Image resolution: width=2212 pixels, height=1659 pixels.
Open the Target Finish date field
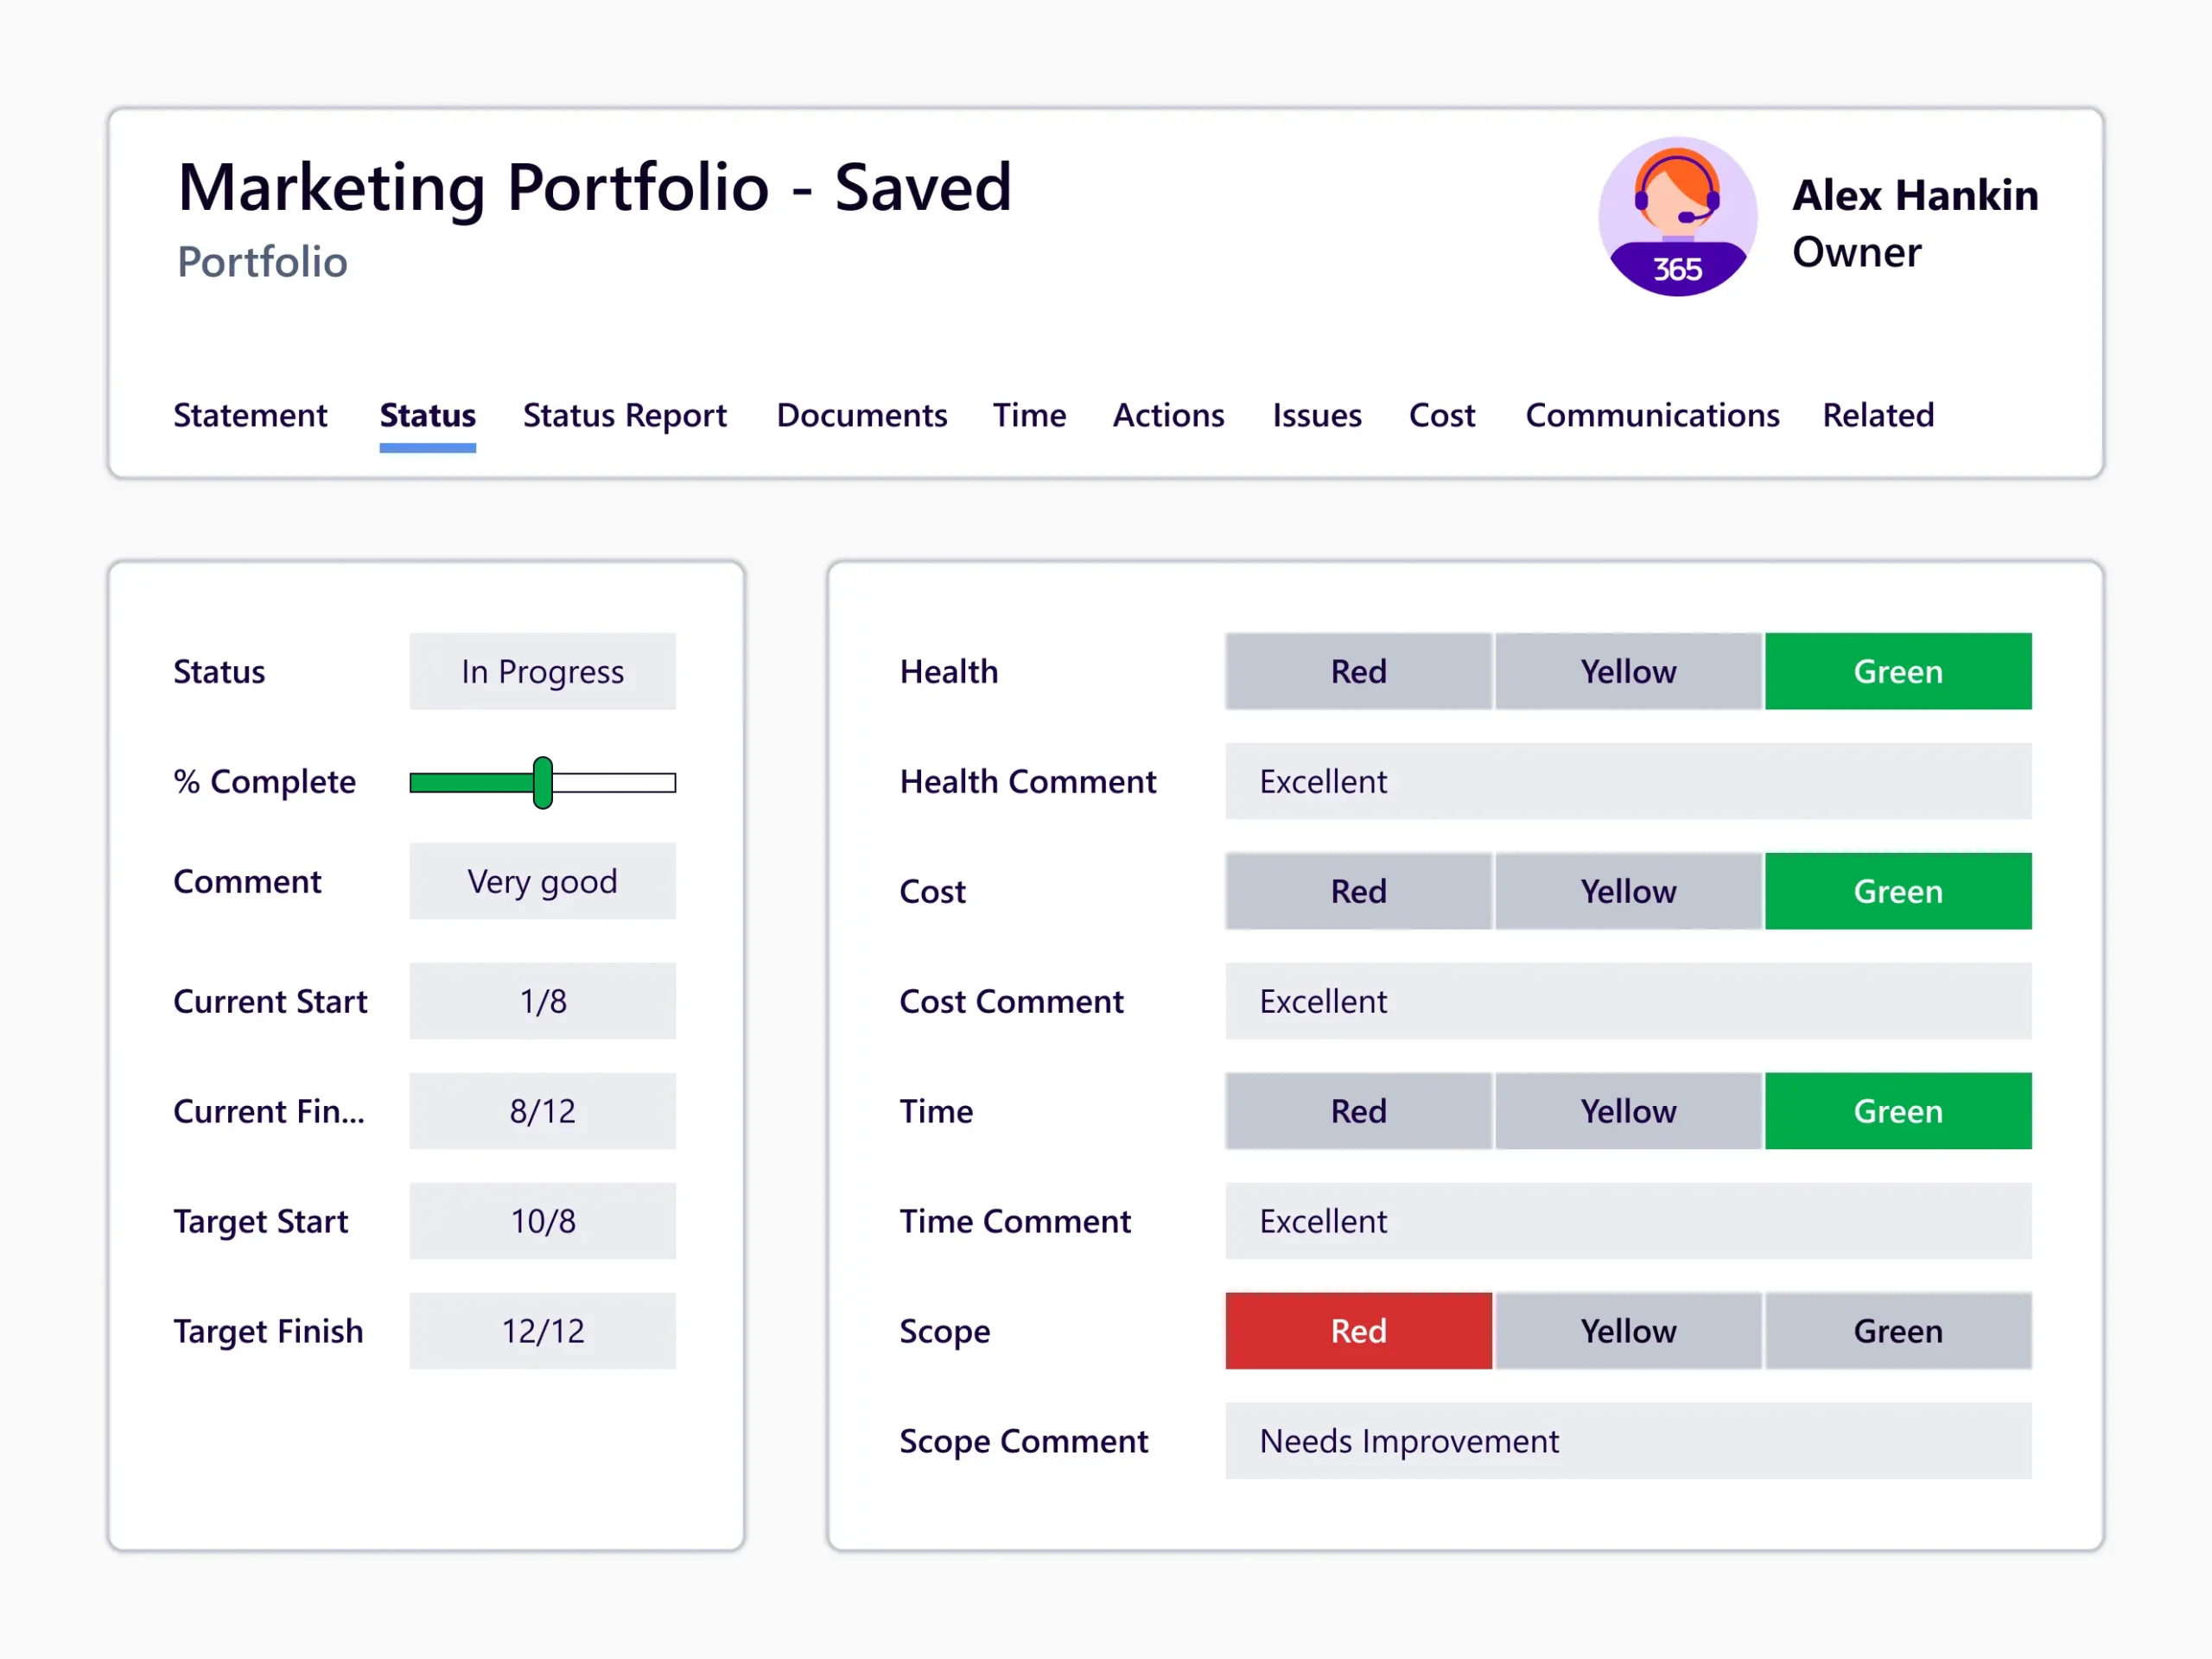542,1331
